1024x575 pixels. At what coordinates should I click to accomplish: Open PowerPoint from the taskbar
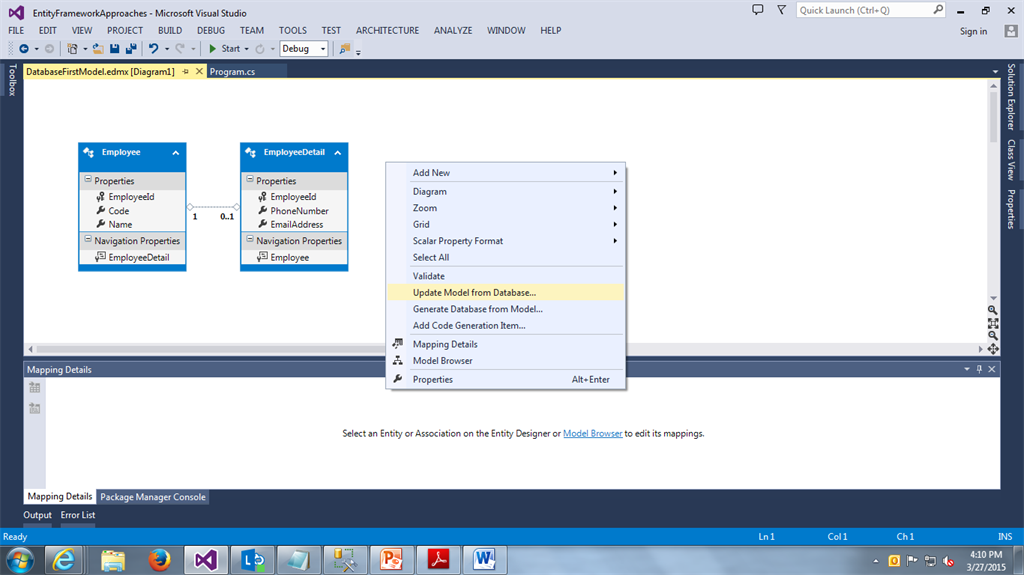(x=391, y=560)
